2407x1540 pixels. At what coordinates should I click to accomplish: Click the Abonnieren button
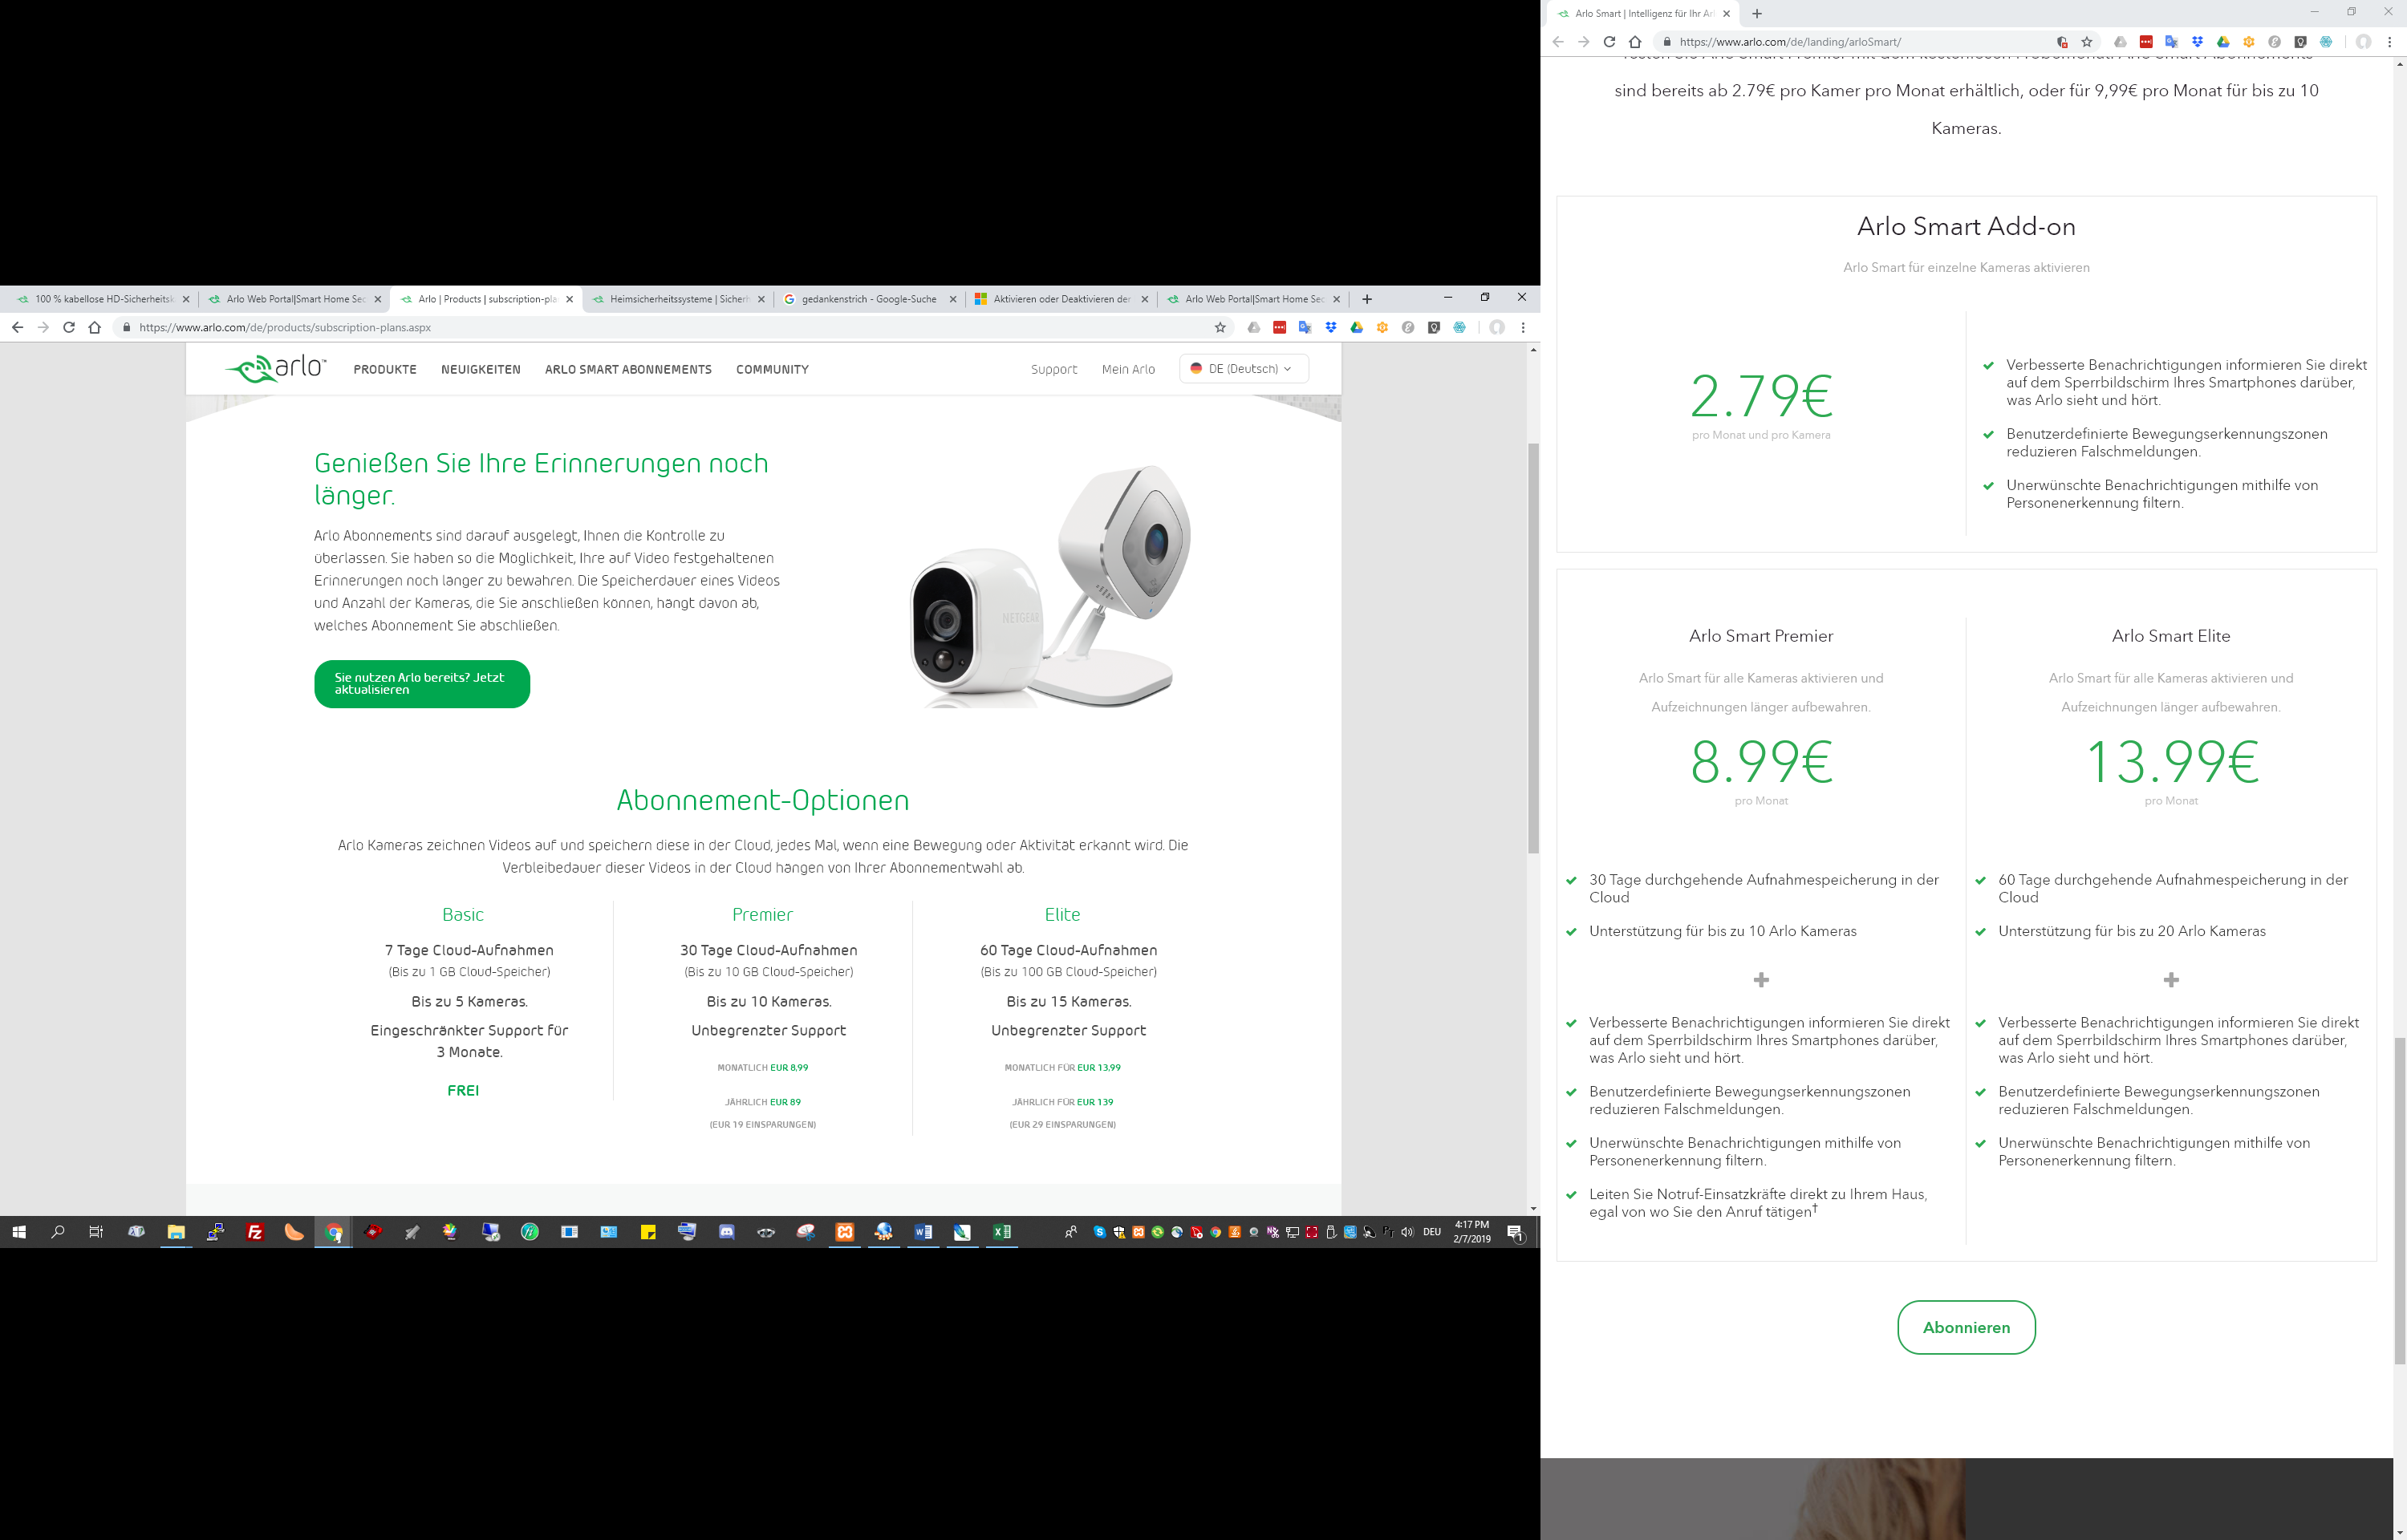click(1966, 1327)
